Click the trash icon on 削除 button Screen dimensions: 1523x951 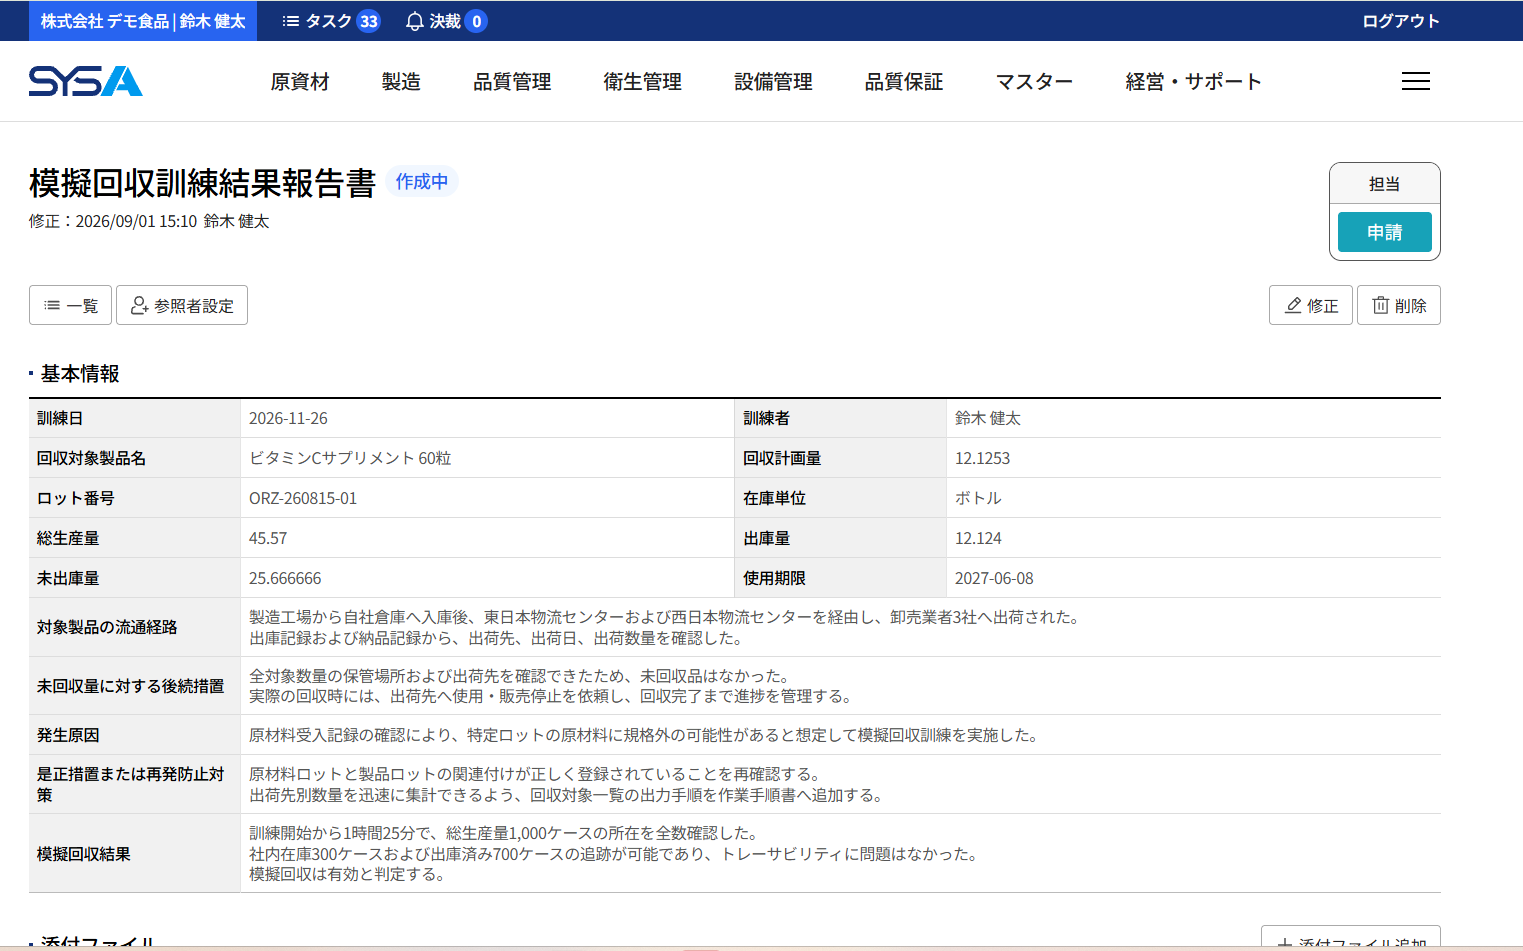1380,305
